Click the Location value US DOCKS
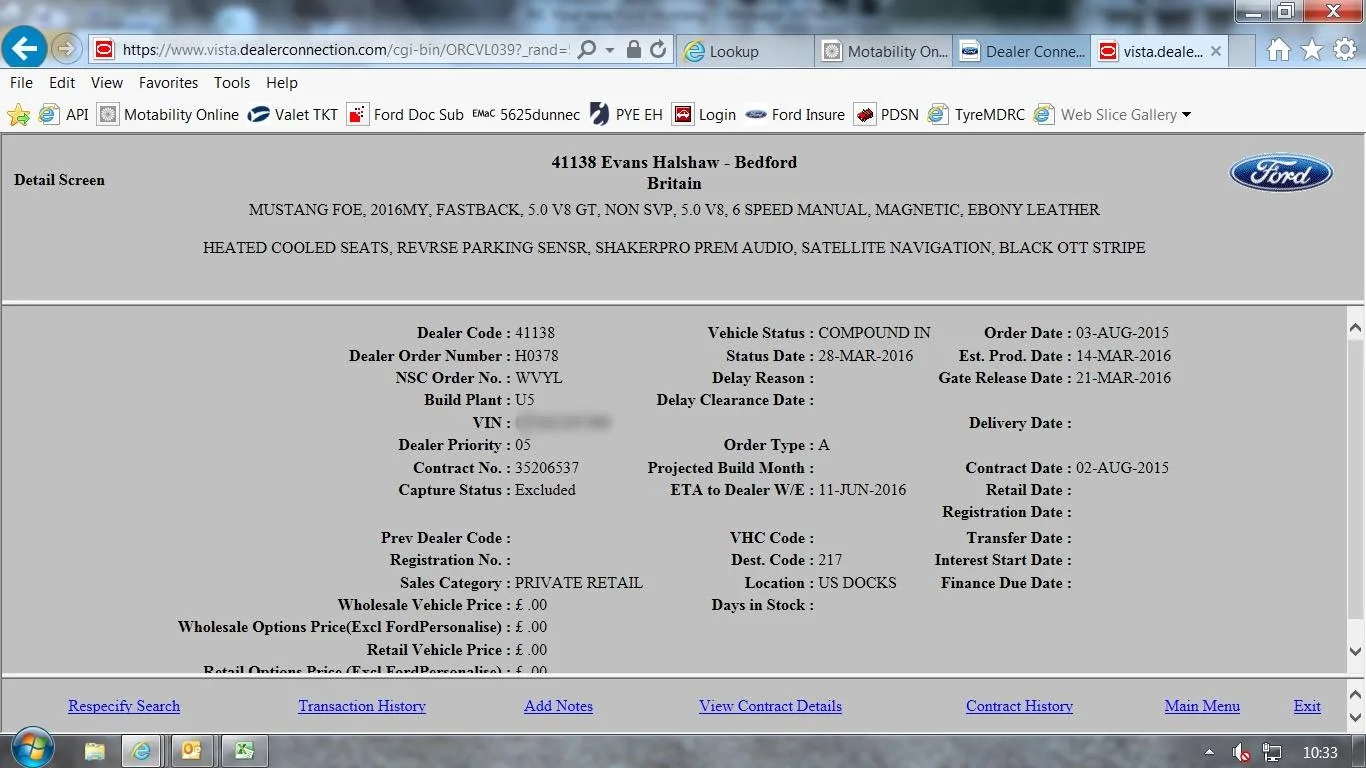 (857, 583)
